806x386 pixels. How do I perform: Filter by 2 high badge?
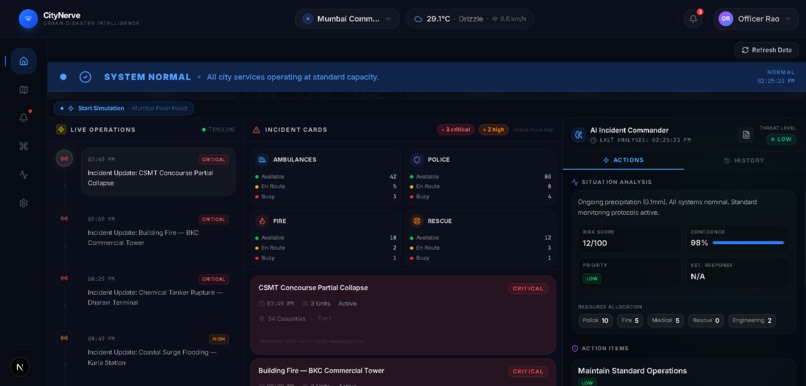tap(493, 130)
